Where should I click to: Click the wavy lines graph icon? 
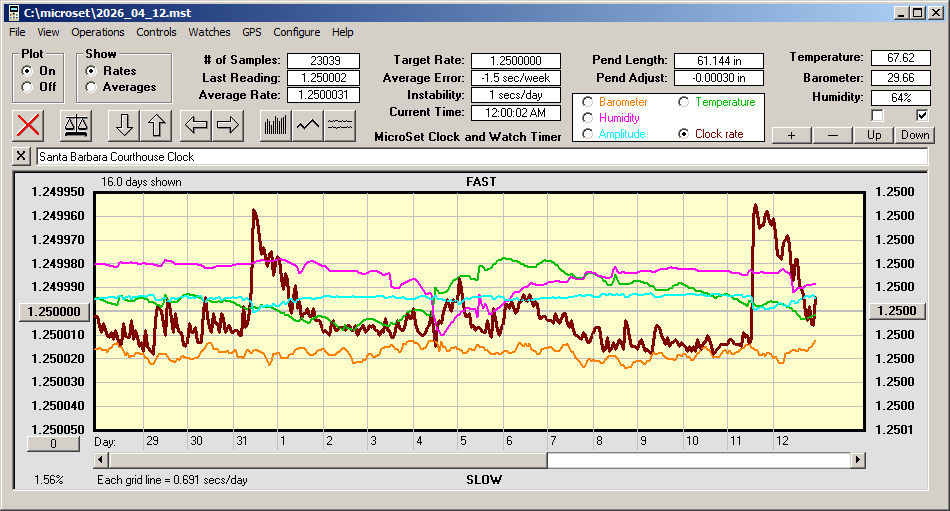[341, 125]
